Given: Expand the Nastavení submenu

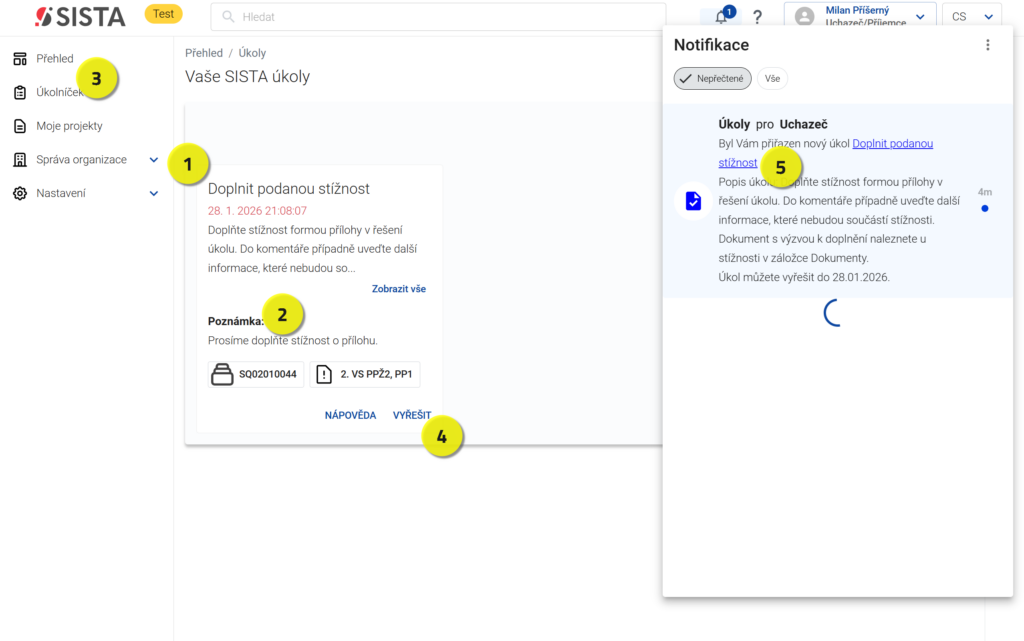Looking at the screenshot, I should (x=153, y=193).
